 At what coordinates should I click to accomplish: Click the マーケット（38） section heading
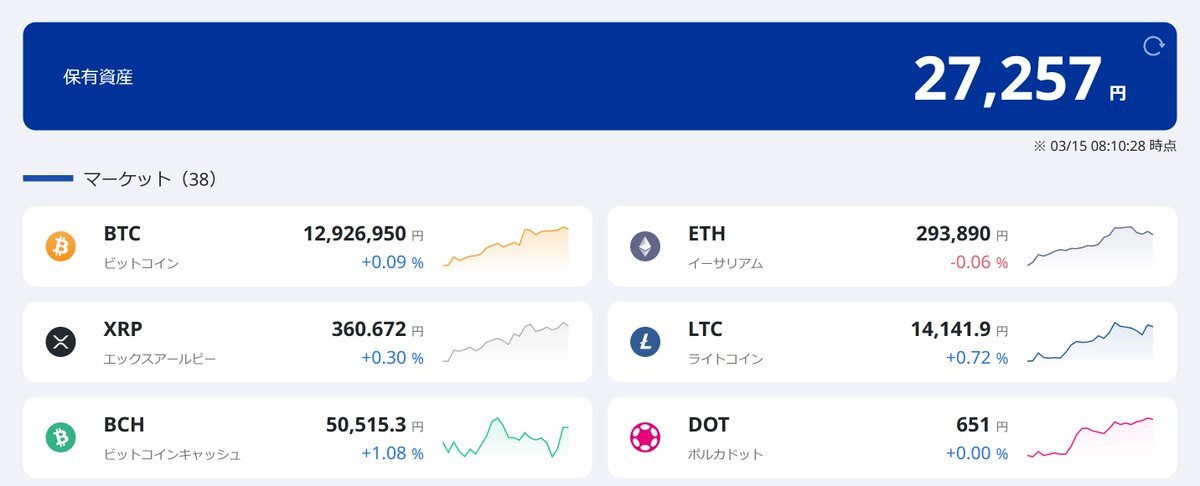(150, 179)
